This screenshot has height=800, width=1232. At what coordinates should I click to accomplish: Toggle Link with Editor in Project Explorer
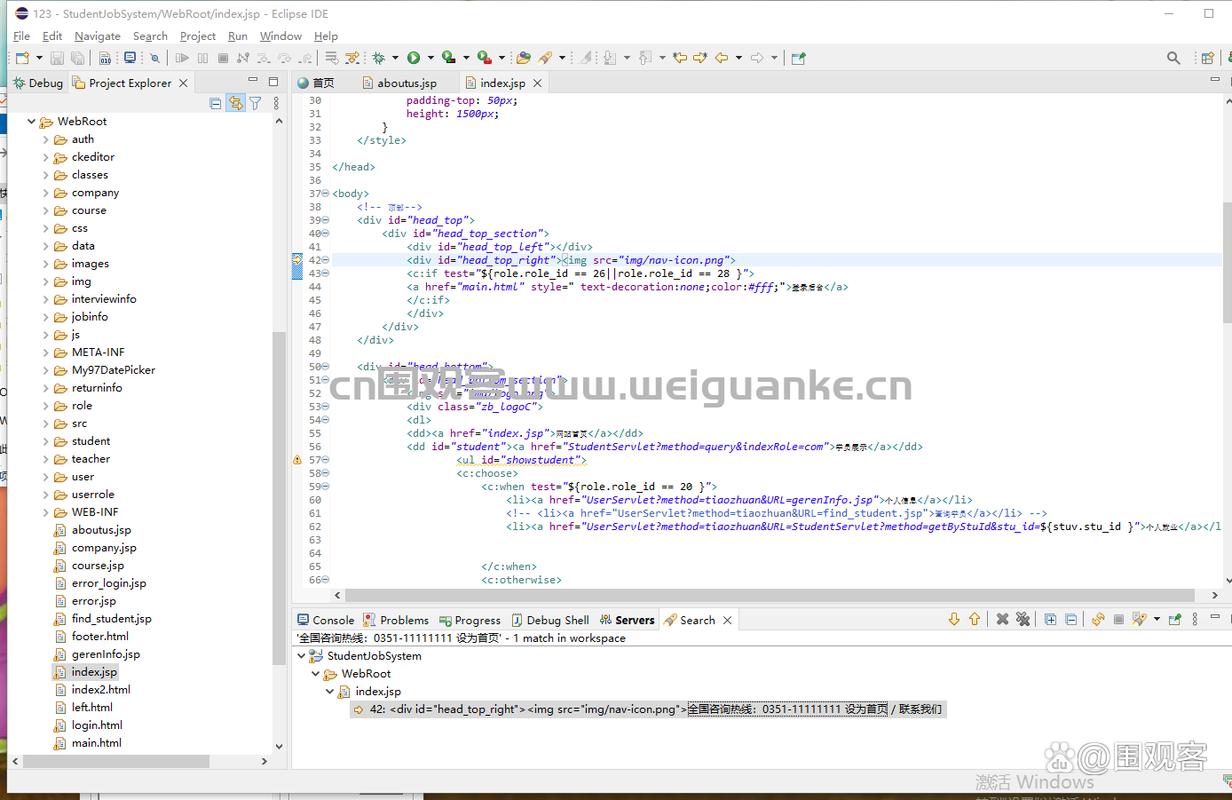[x=237, y=103]
